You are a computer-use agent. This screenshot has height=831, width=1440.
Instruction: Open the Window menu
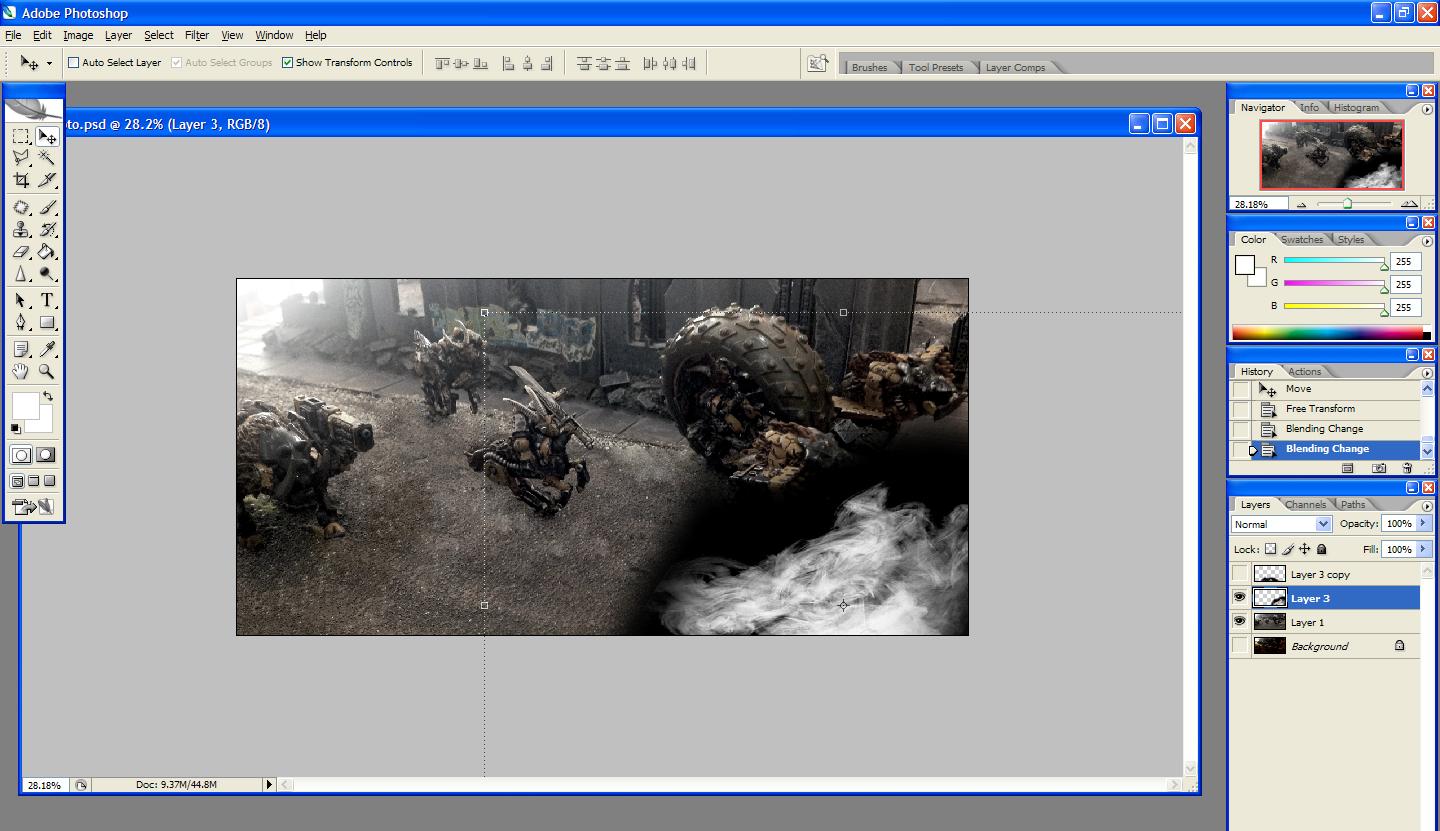274,35
